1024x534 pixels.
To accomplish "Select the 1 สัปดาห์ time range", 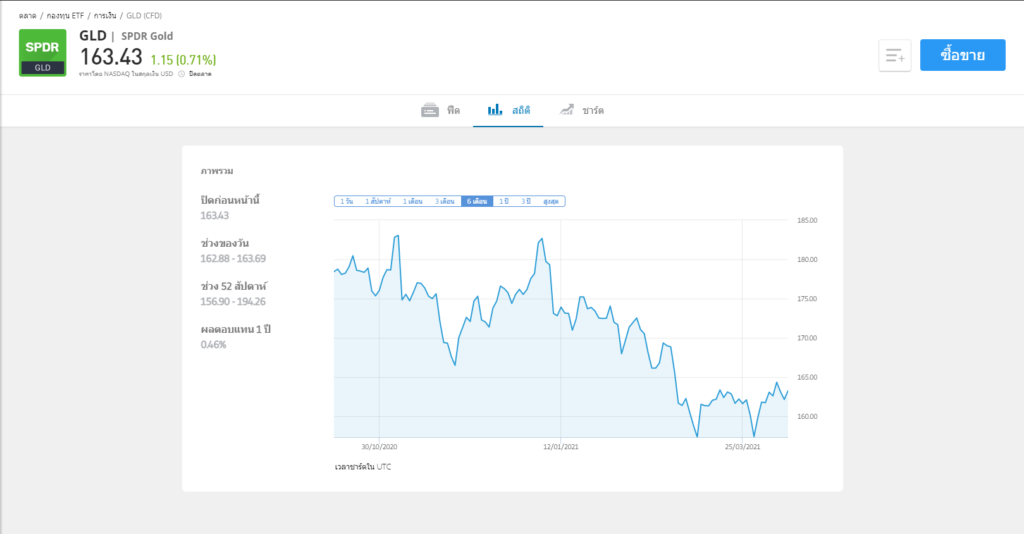I will (380, 201).
